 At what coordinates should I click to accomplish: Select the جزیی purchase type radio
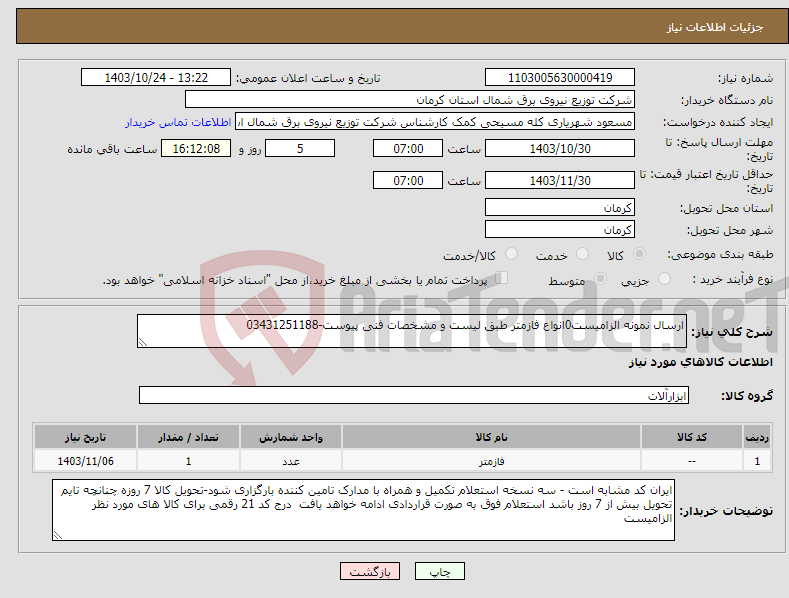(664, 278)
